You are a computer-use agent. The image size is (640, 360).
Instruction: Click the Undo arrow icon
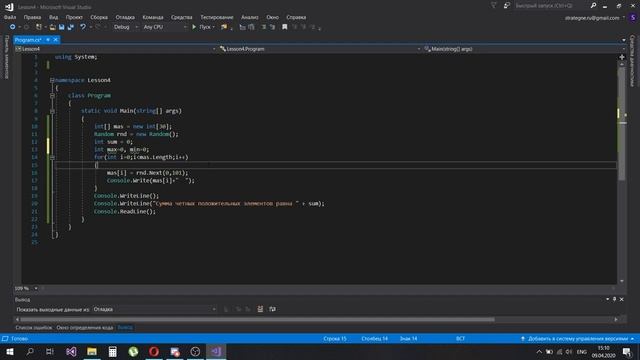[x=83, y=27]
